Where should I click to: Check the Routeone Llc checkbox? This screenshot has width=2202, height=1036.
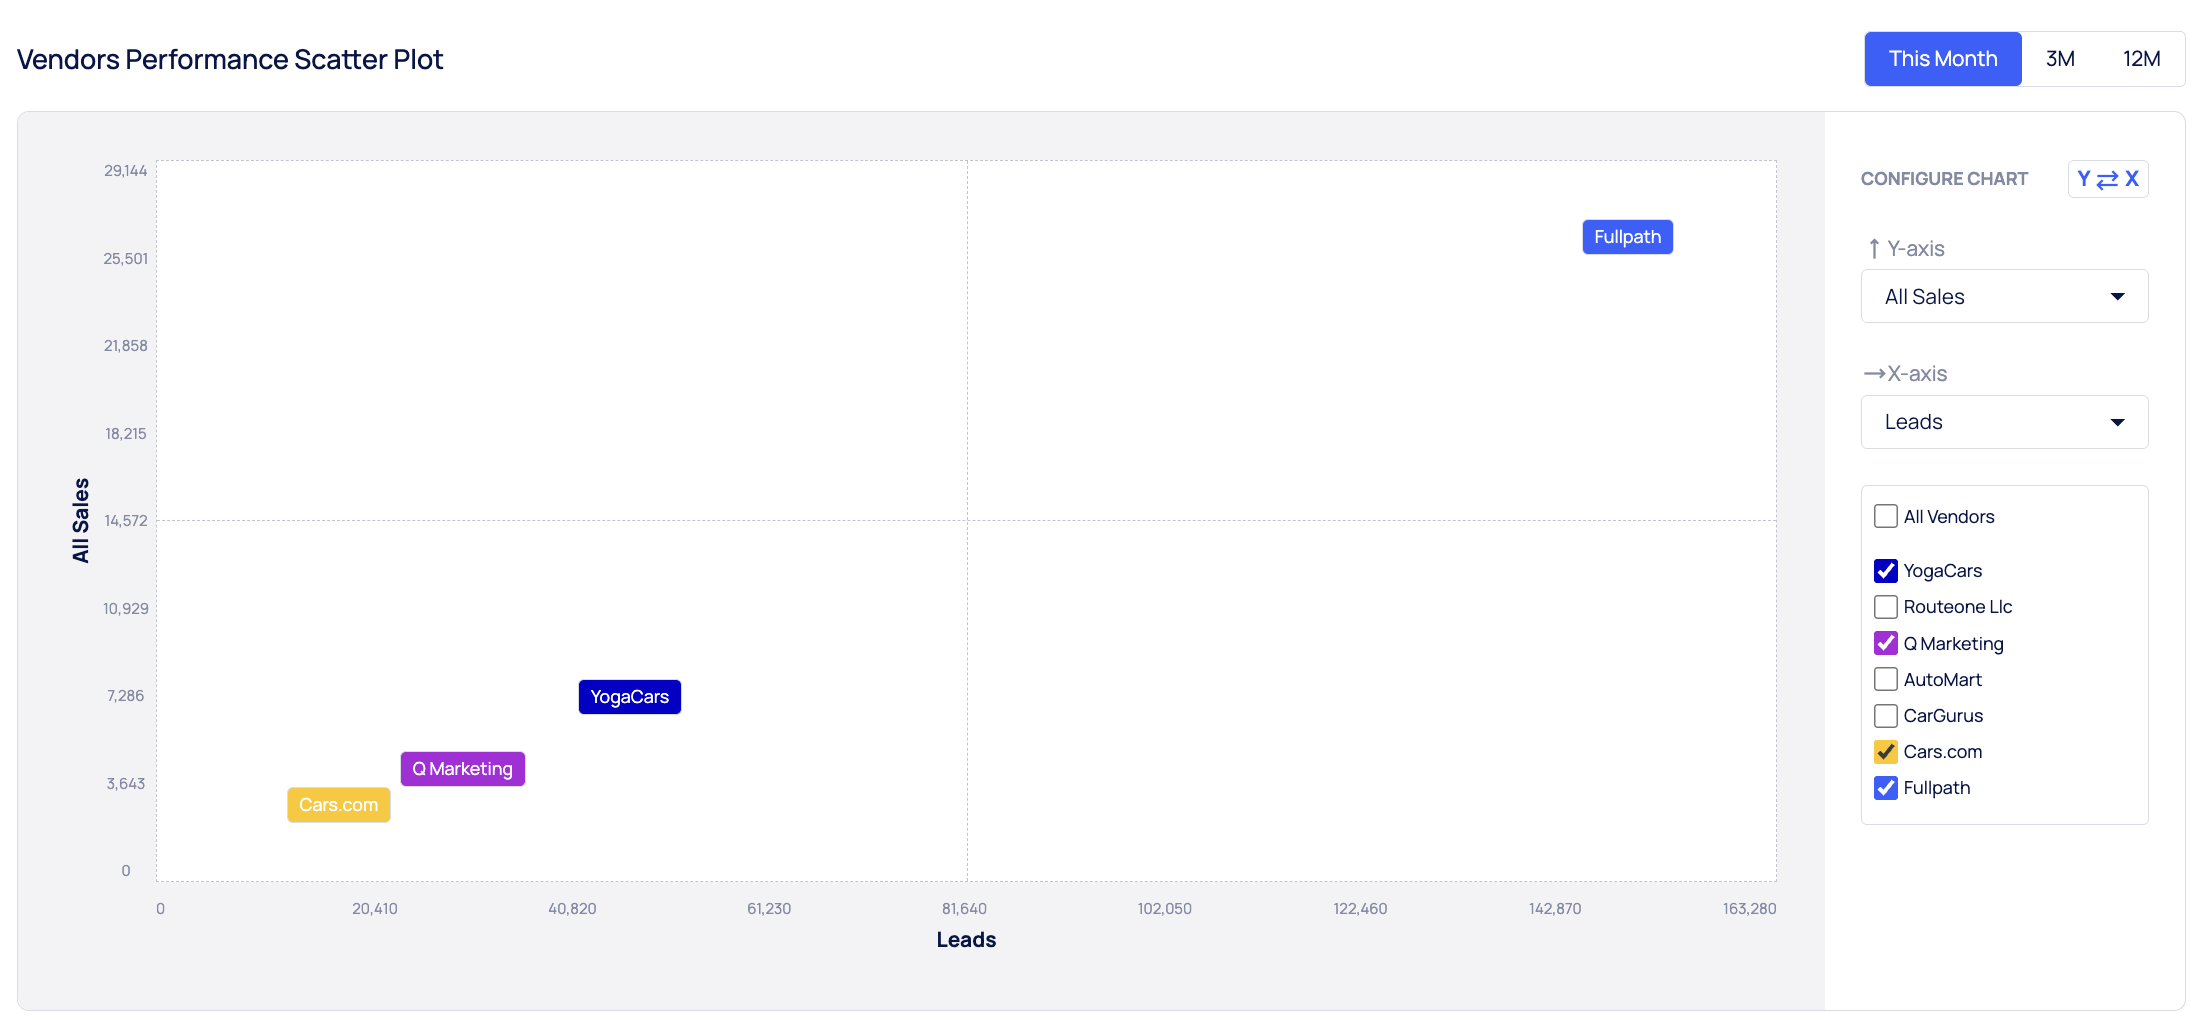[1886, 607]
